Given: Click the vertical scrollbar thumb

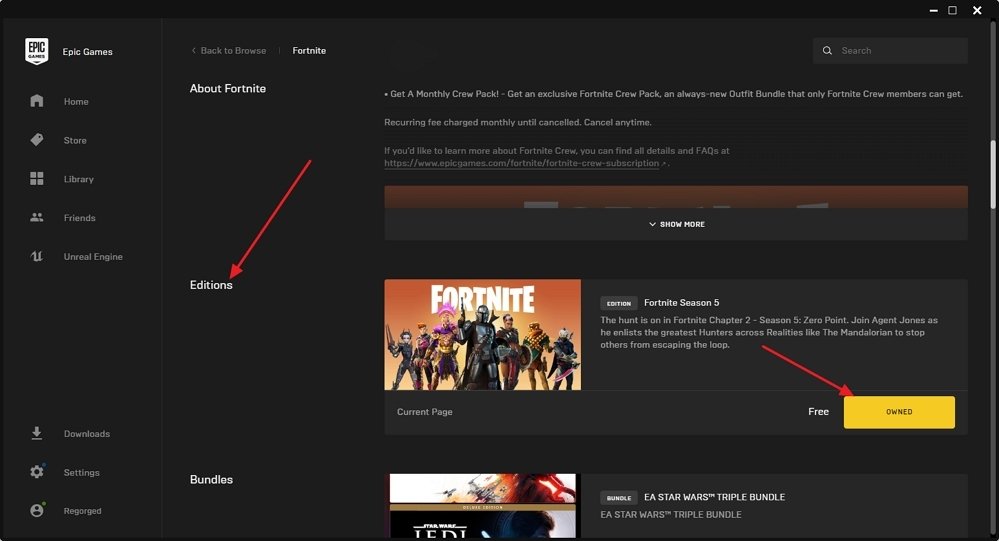Looking at the screenshot, I should tap(993, 174).
